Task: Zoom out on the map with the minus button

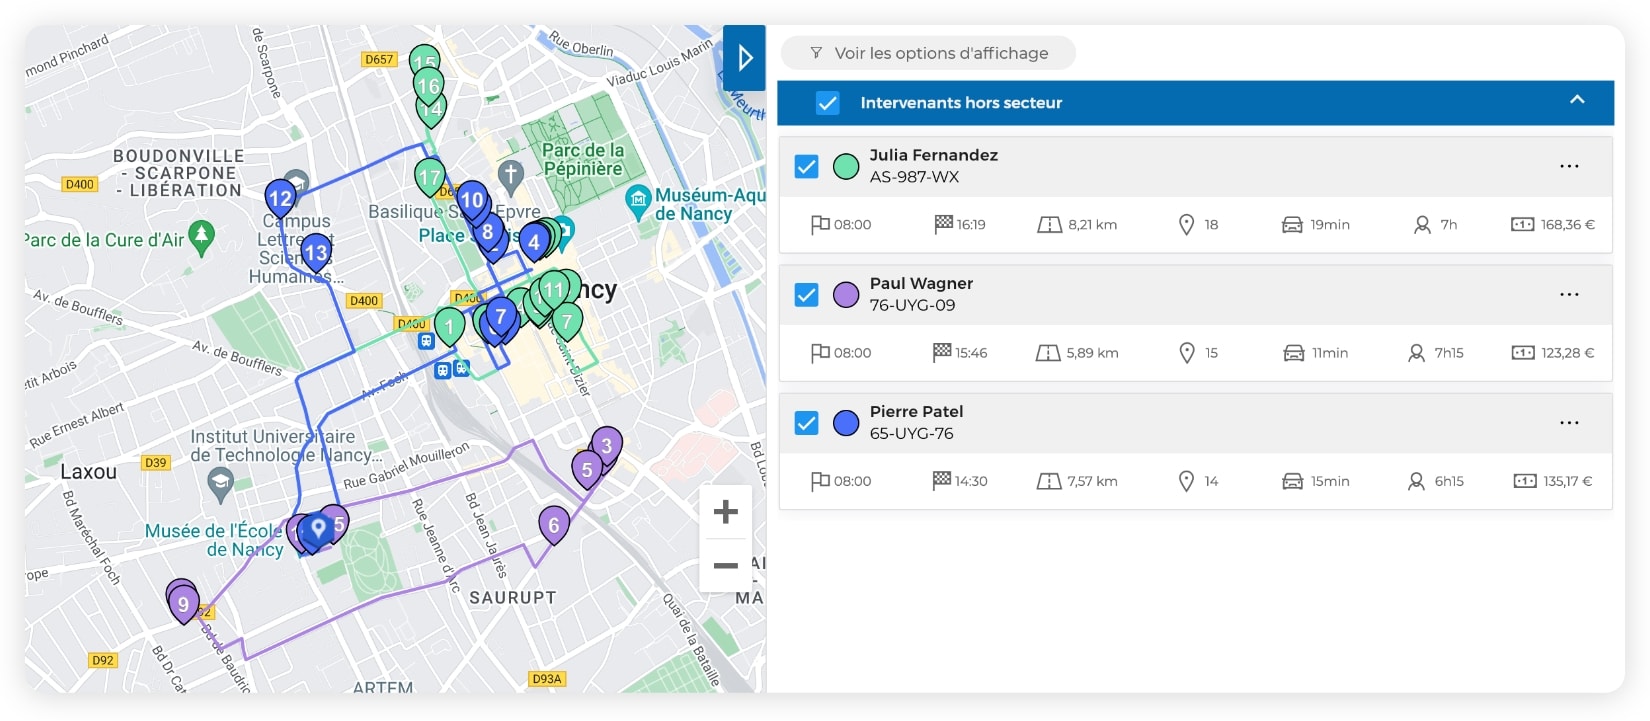Action: (726, 565)
